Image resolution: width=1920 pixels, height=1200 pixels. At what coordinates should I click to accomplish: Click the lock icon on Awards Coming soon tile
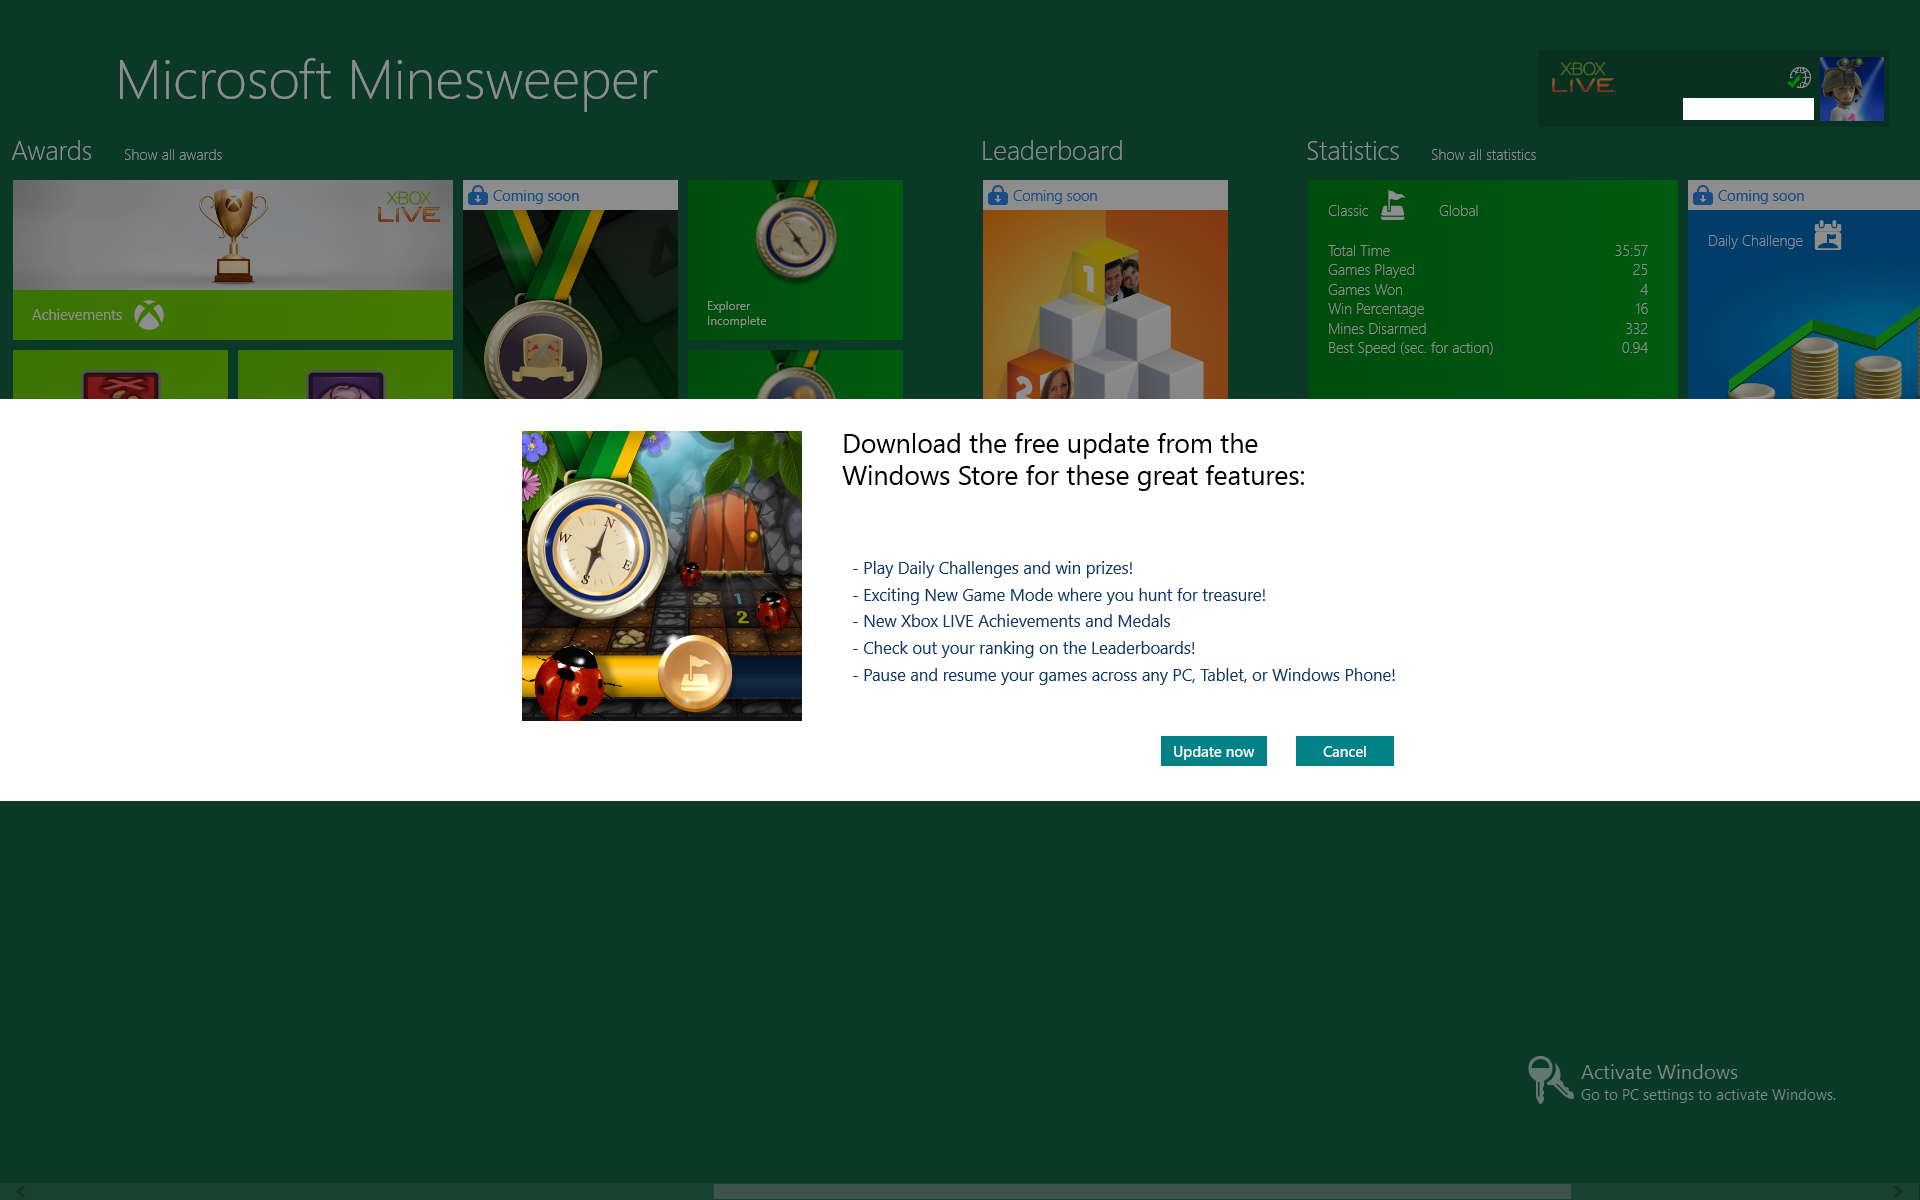478,195
